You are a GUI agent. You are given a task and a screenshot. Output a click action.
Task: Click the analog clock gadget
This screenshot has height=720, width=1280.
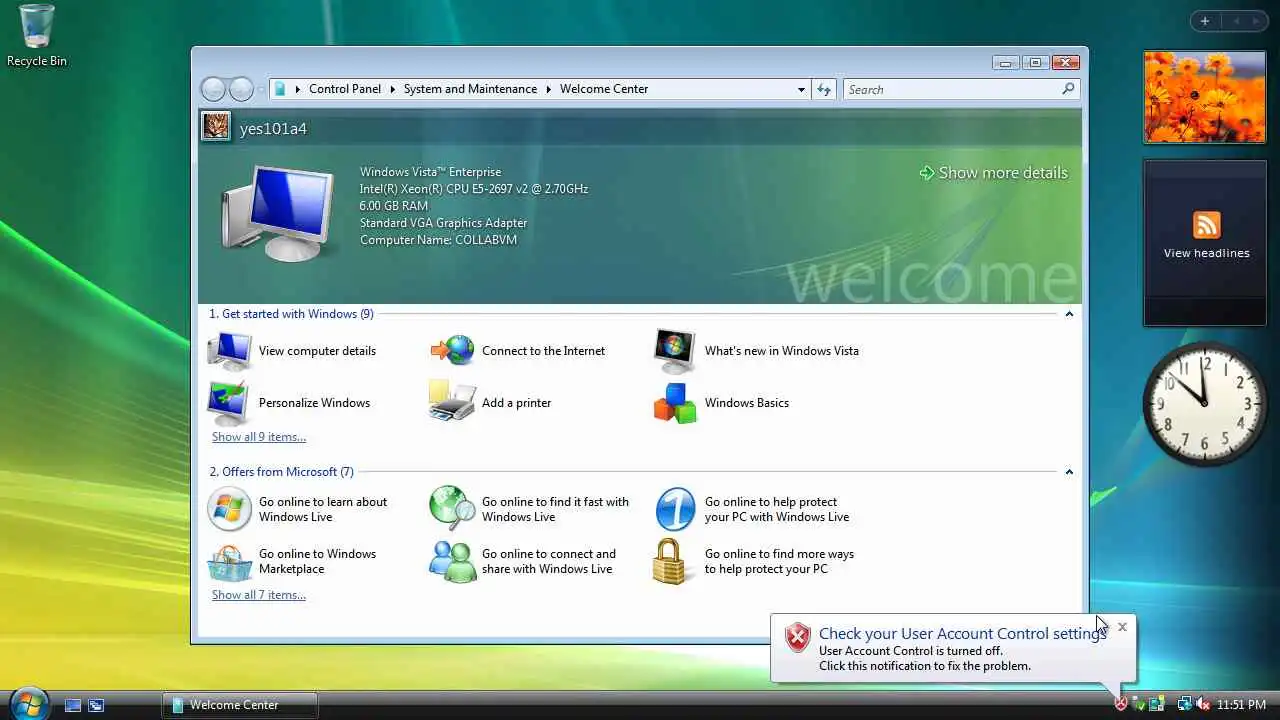[1204, 402]
